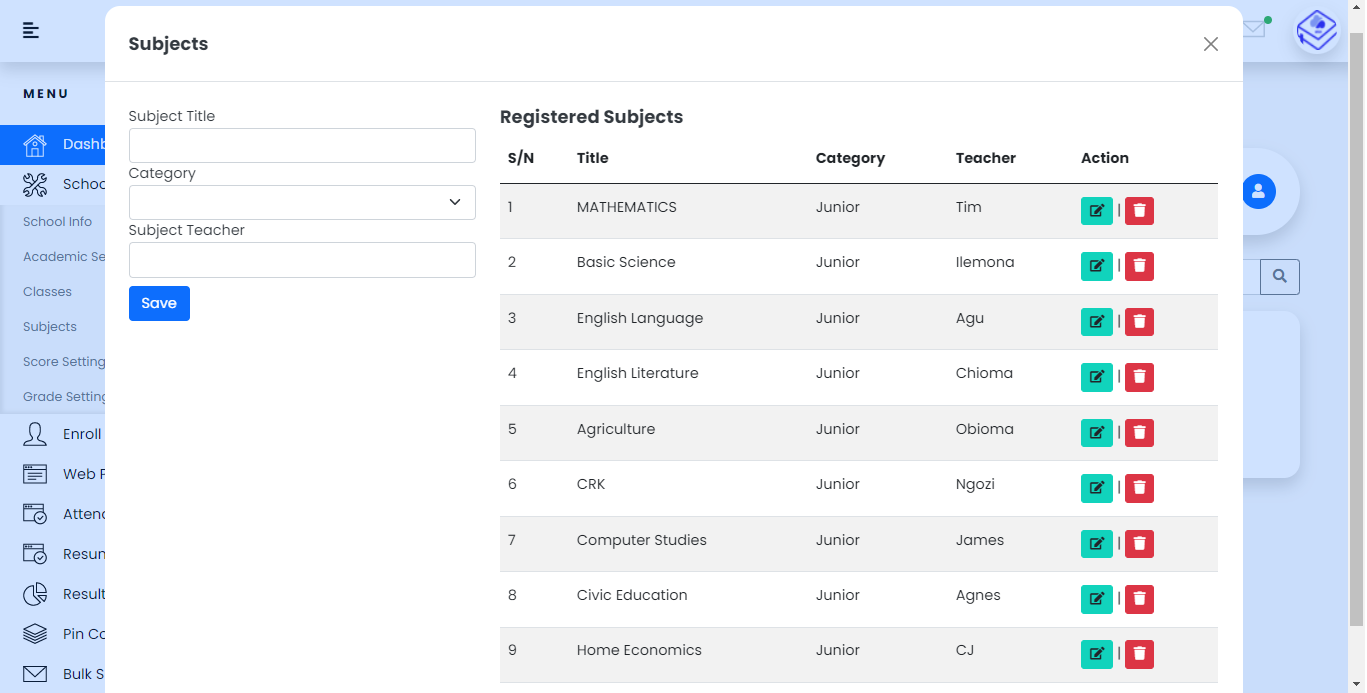Open the mail notifications icon
This screenshot has width=1367, height=693.
[1254, 29]
